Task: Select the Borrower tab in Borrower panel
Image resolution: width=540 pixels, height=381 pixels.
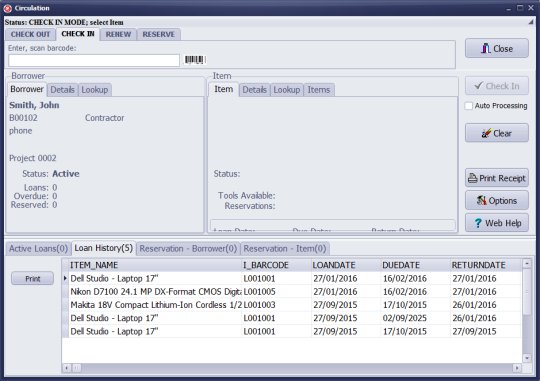Action: point(27,89)
